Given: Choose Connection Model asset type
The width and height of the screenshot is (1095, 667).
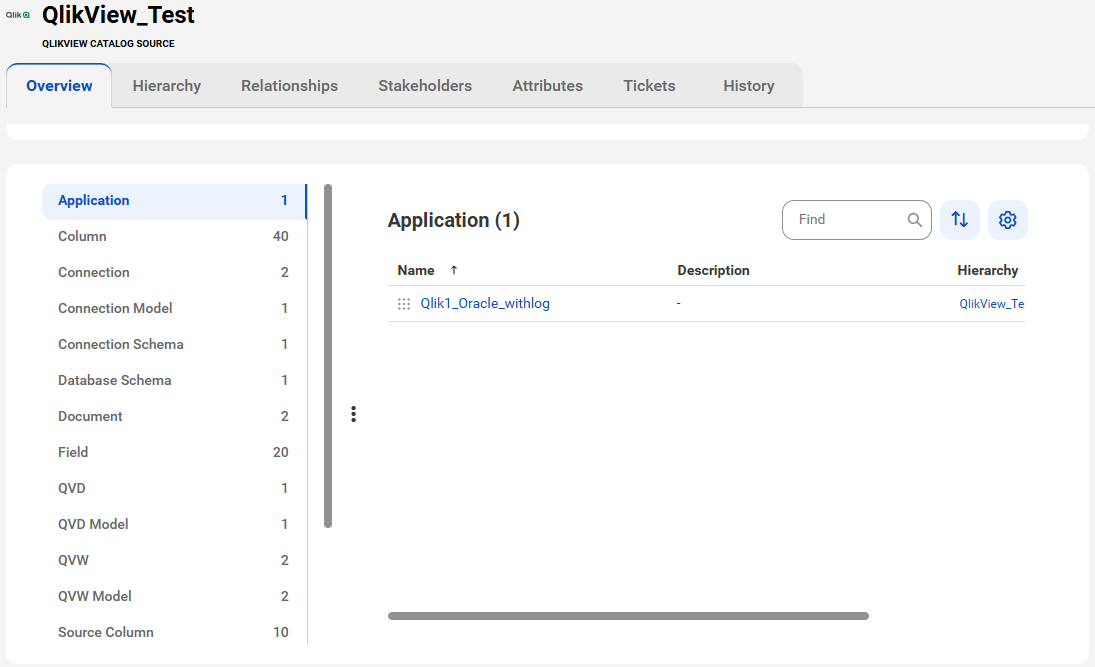Looking at the screenshot, I should 173,309.
